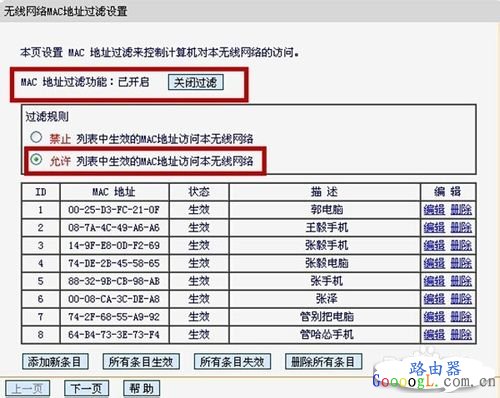Image resolution: width=500 pixels, height=398 pixels.
Task: Delete entry 张毅电脑 via 删除 link
Action: [461, 263]
